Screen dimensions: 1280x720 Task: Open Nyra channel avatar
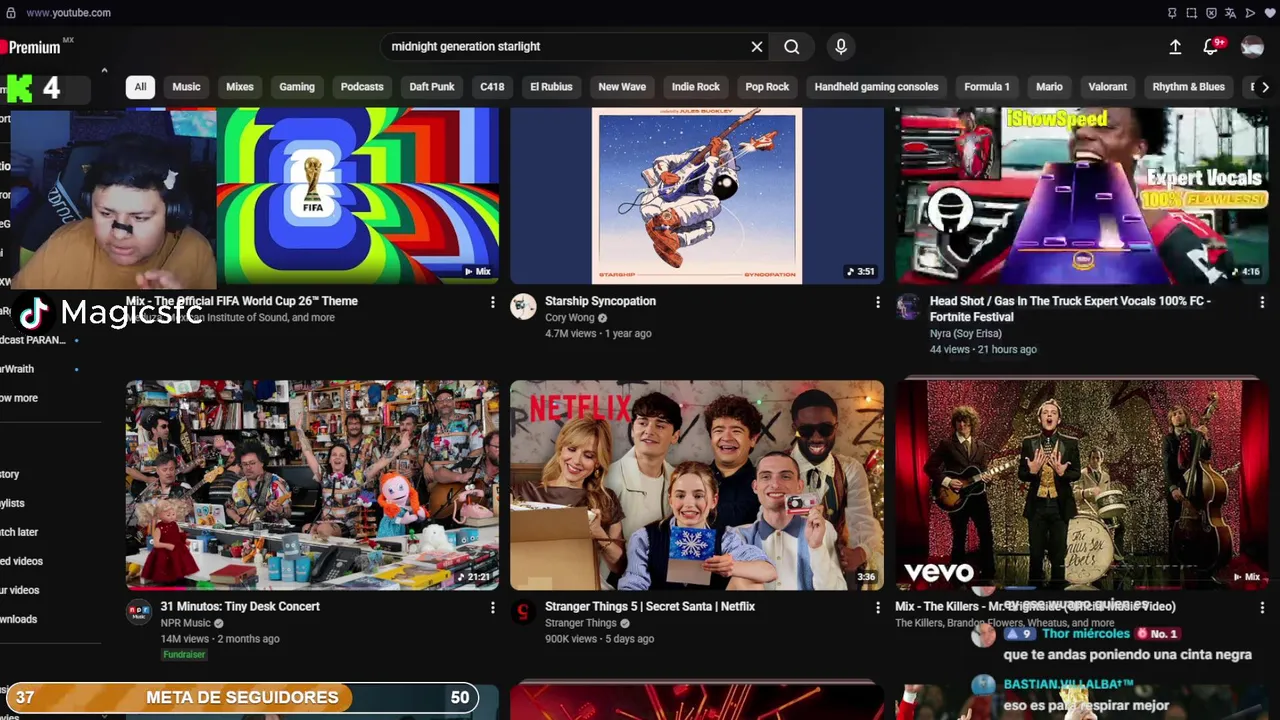tap(908, 307)
